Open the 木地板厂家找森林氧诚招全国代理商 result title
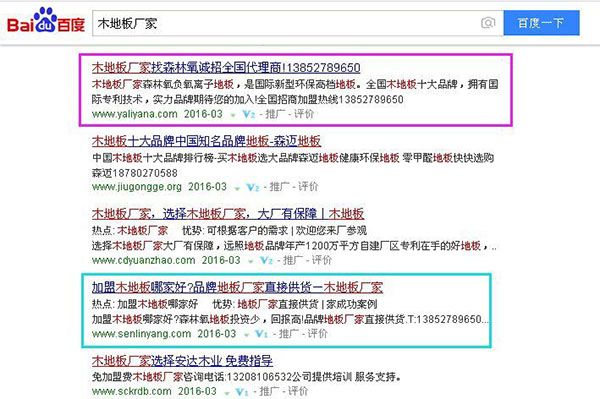The image size is (600, 399). click(x=226, y=68)
